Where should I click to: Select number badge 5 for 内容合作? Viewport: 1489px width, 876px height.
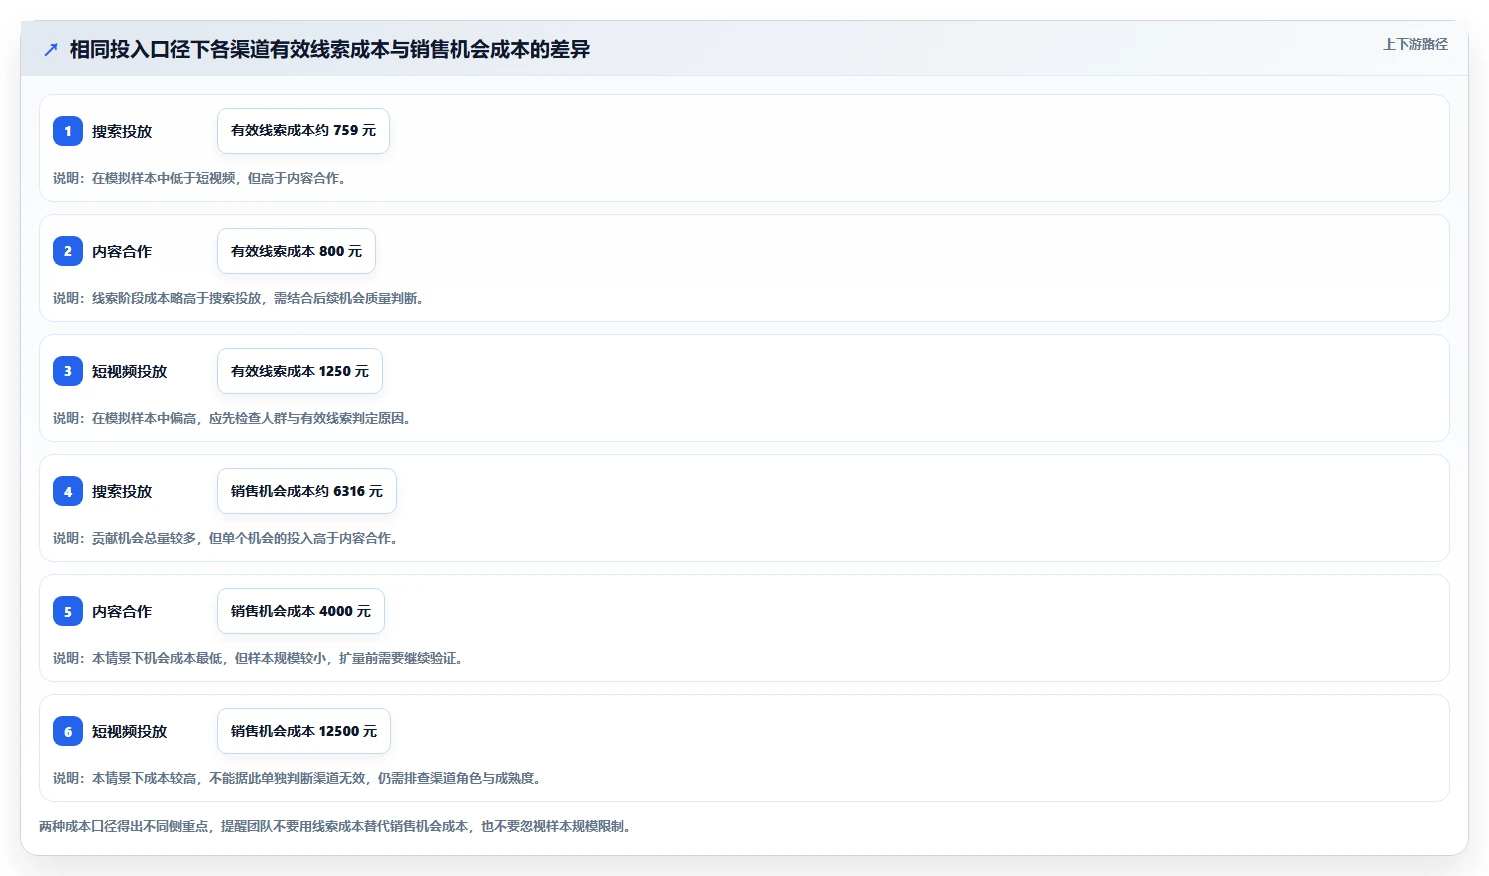(x=68, y=611)
